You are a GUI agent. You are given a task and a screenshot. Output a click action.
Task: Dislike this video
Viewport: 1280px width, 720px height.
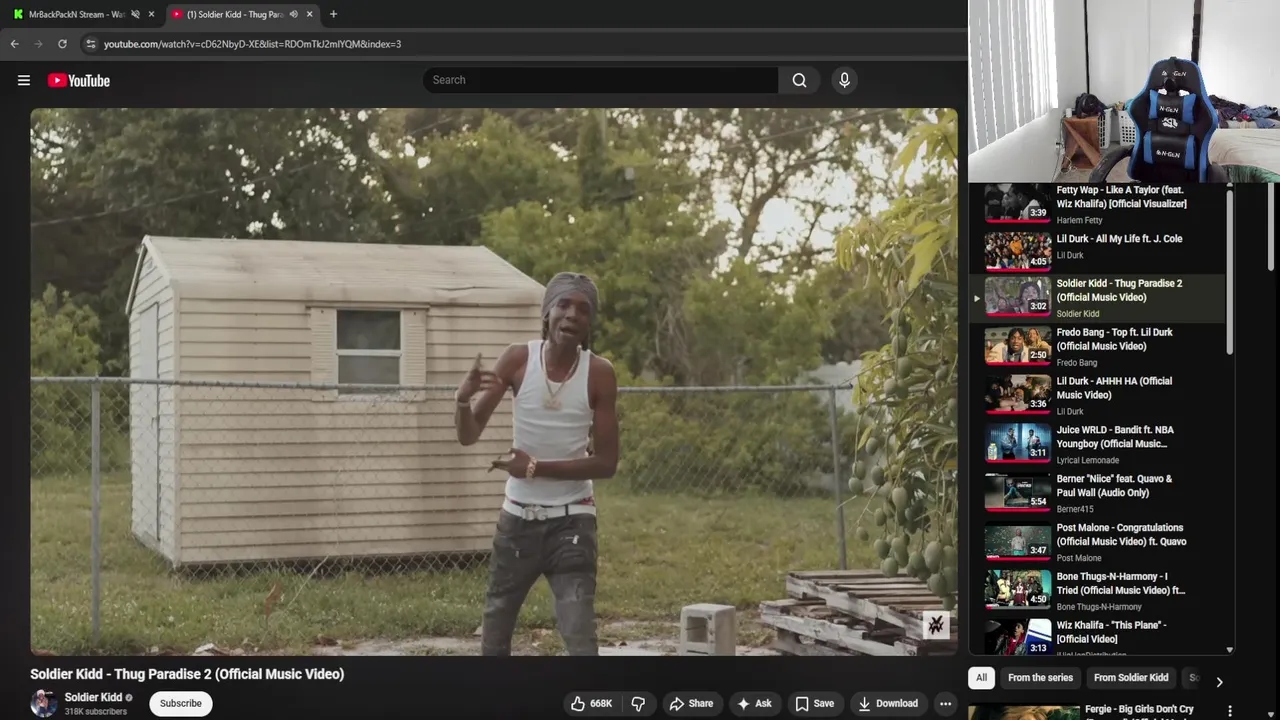pos(638,703)
